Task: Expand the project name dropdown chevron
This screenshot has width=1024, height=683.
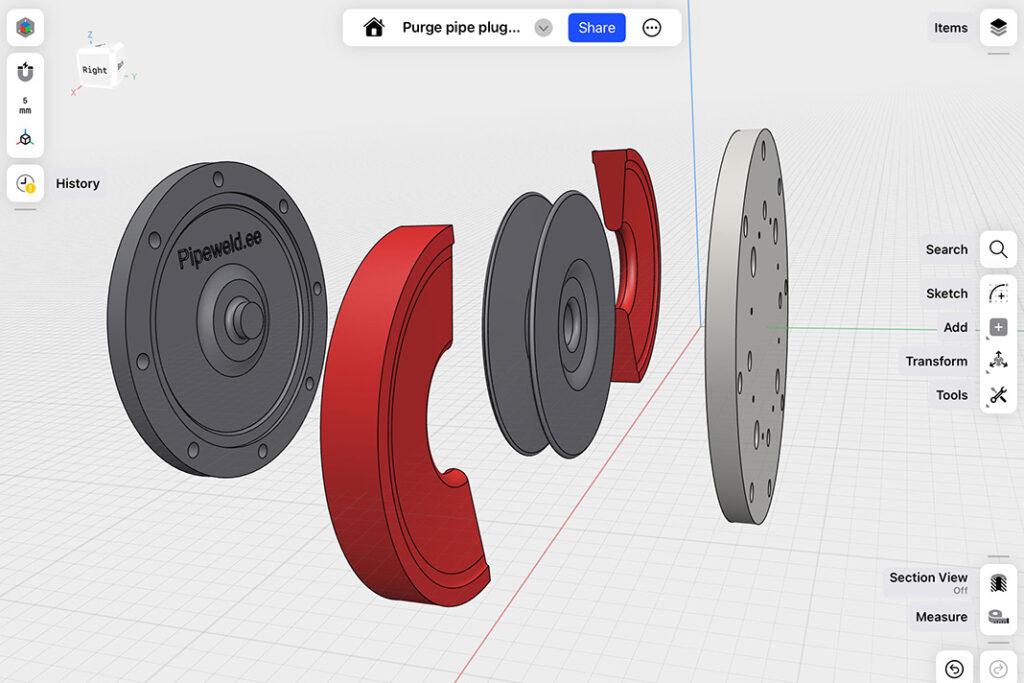Action: point(543,27)
